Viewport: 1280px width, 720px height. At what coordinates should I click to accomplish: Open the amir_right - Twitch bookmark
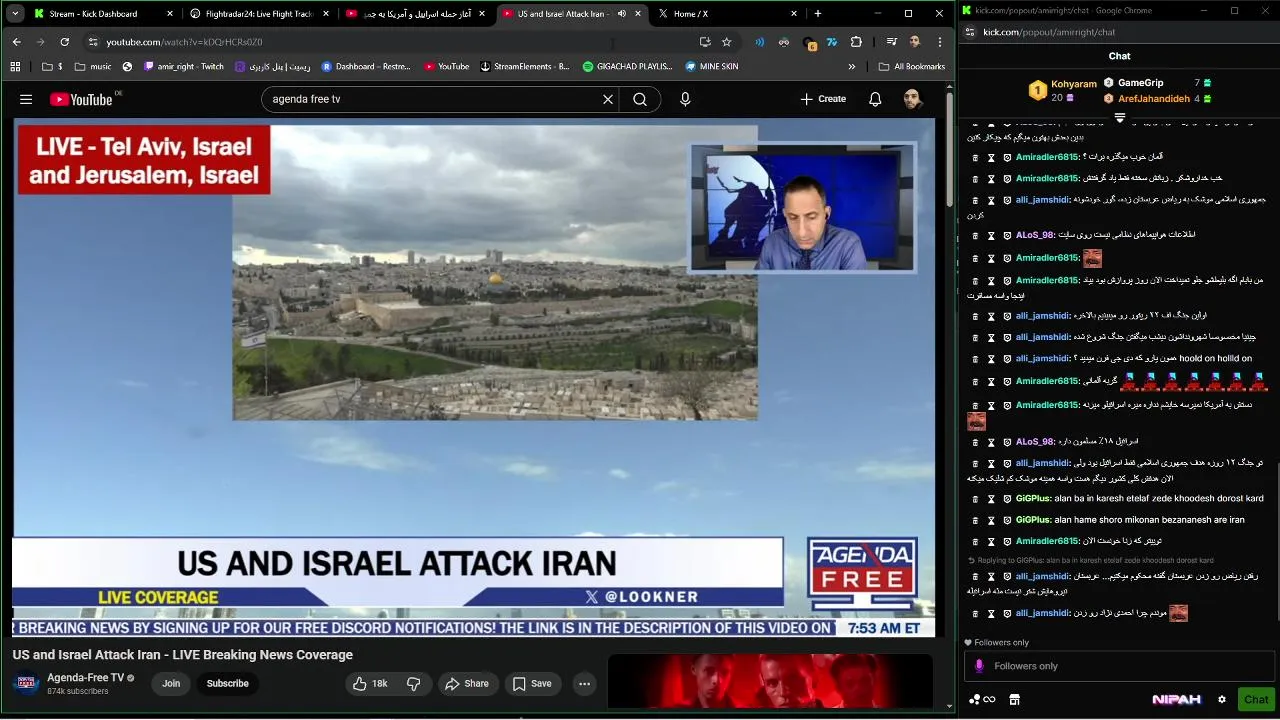pyautogui.click(x=183, y=67)
